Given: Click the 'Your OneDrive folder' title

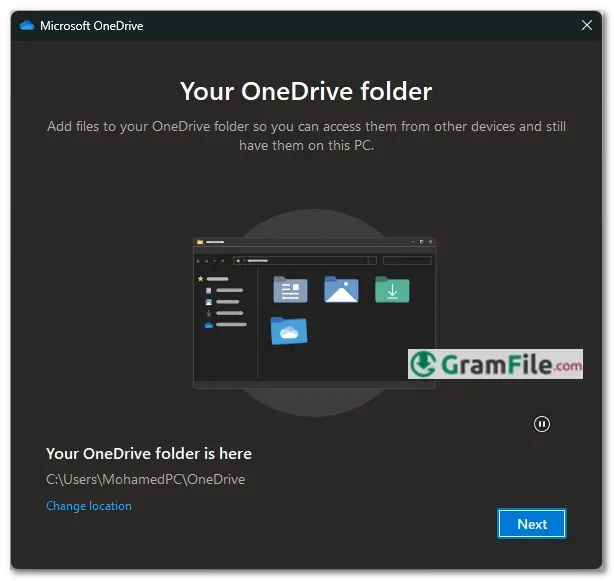Looking at the screenshot, I should point(306,91).
